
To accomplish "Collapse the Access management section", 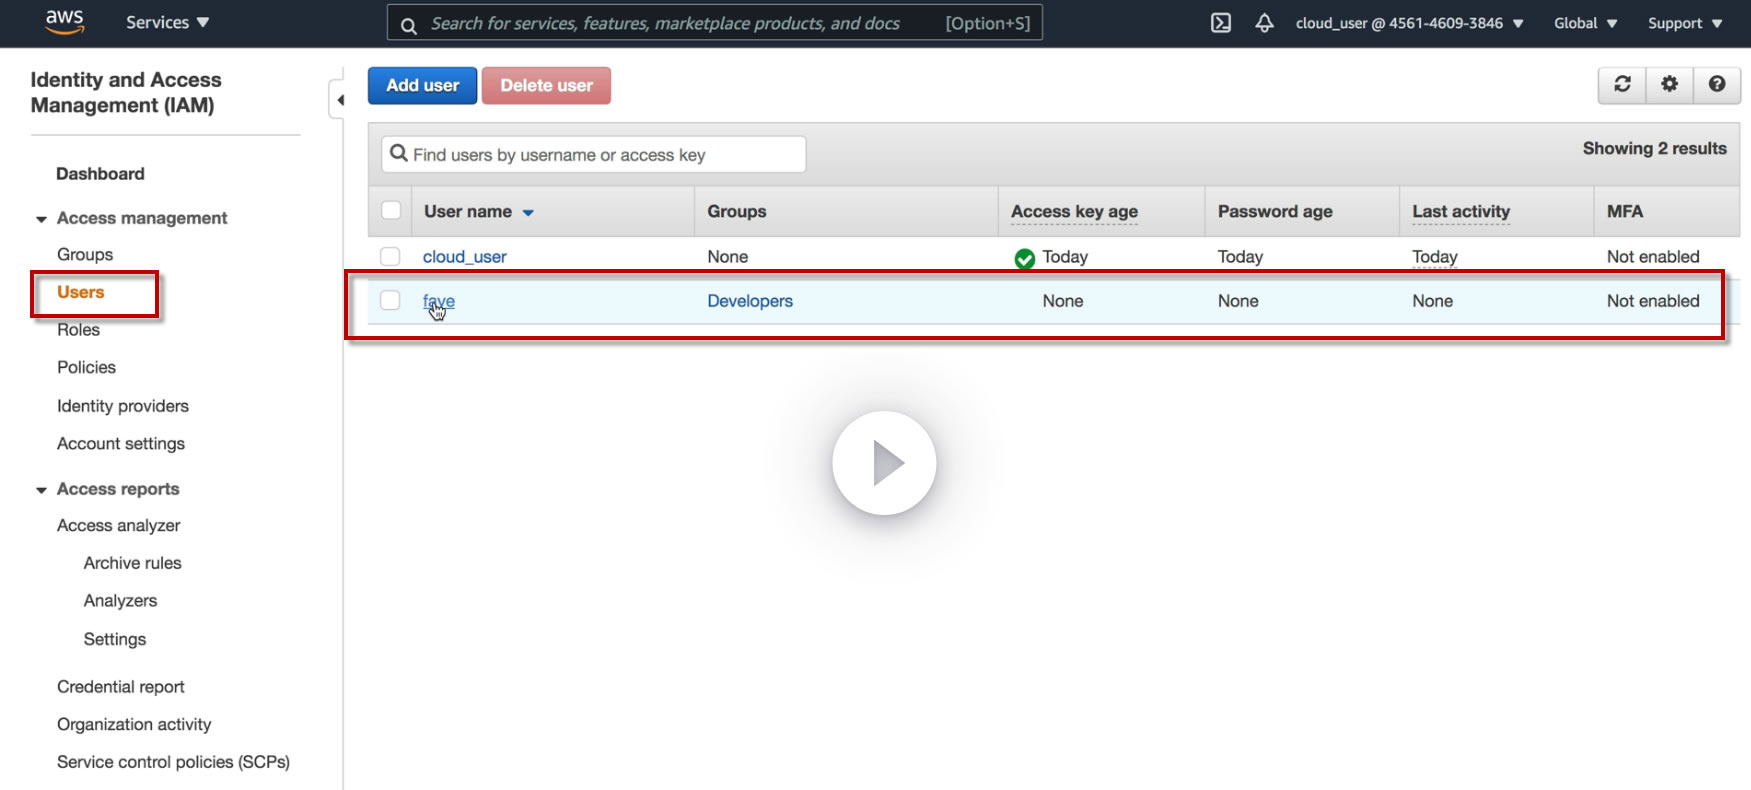I will pyautogui.click(x=41, y=219).
